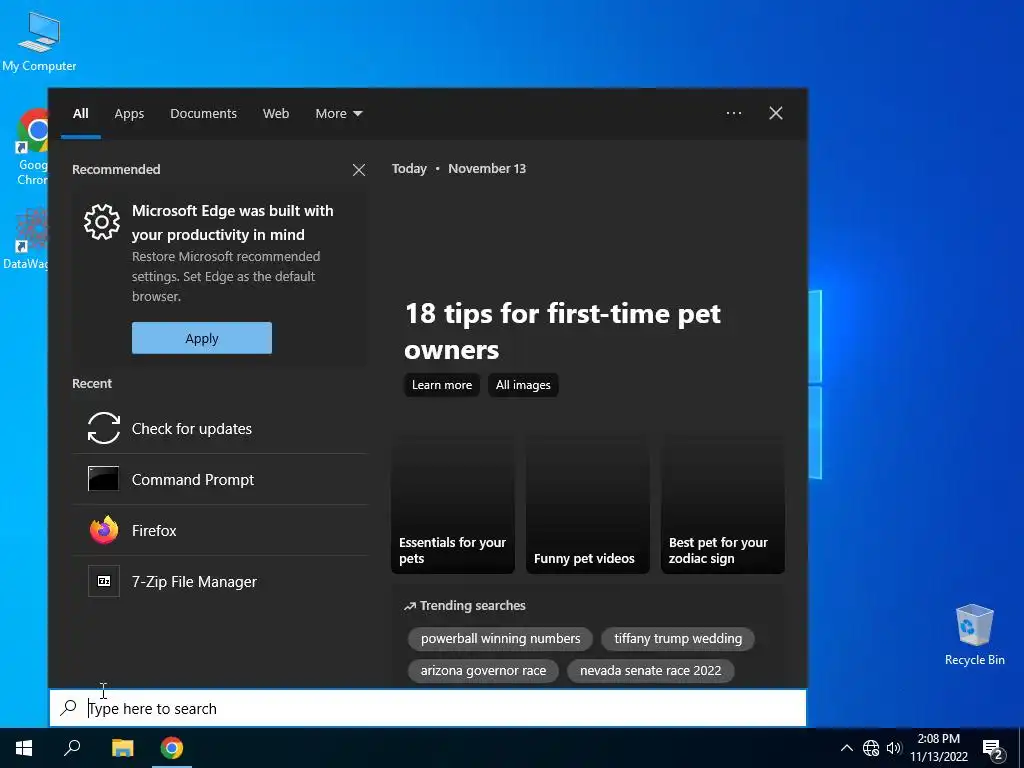1024x768 pixels.
Task: Select arizona governor race trending search
Action: pos(483,671)
